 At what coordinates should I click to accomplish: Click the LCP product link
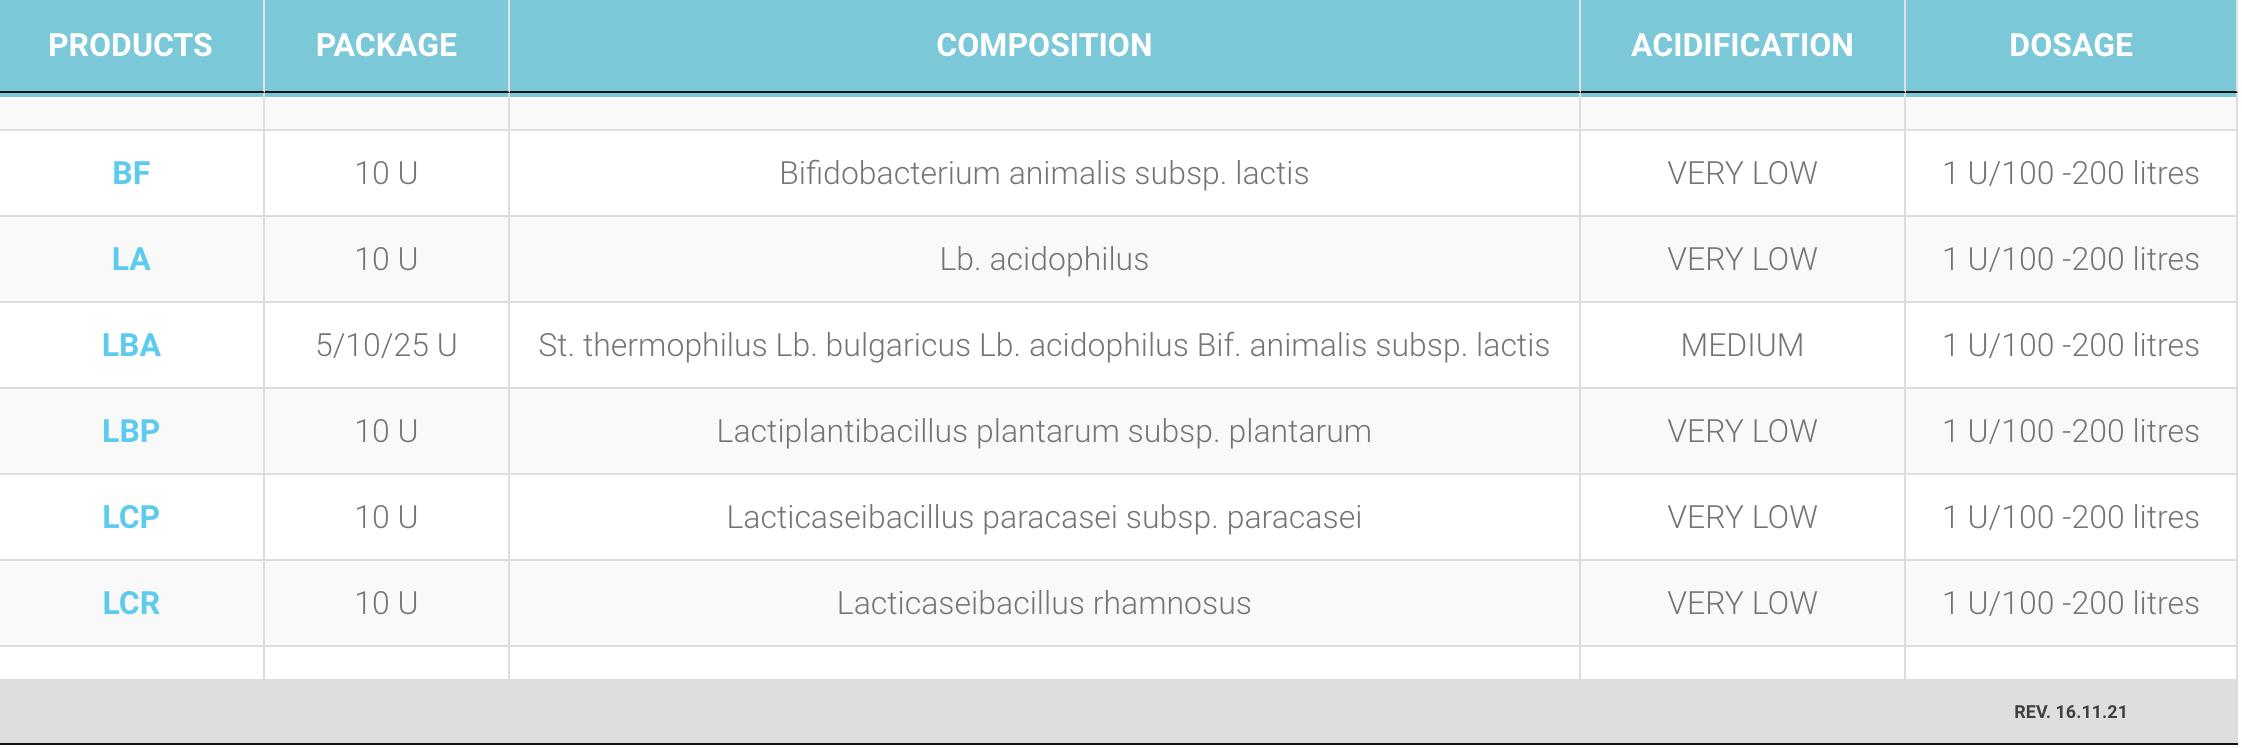click(131, 517)
